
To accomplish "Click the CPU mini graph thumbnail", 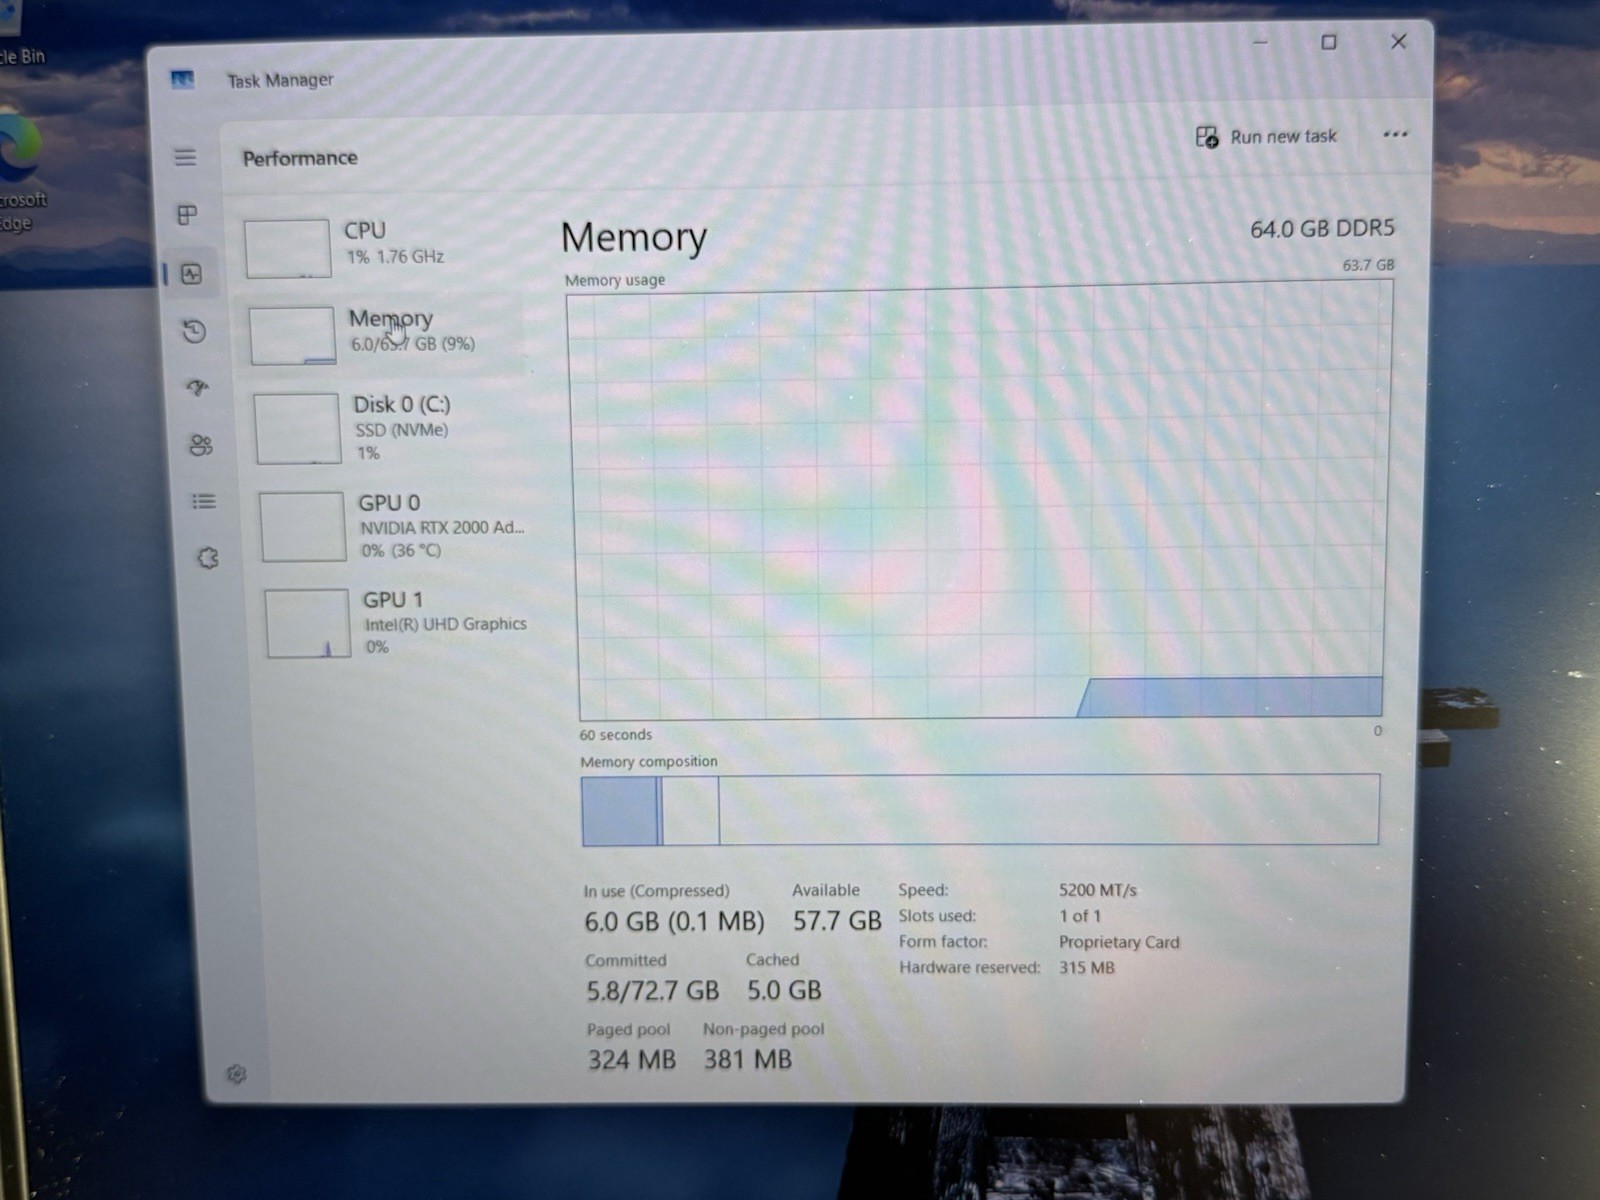I will (x=287, y=248).
